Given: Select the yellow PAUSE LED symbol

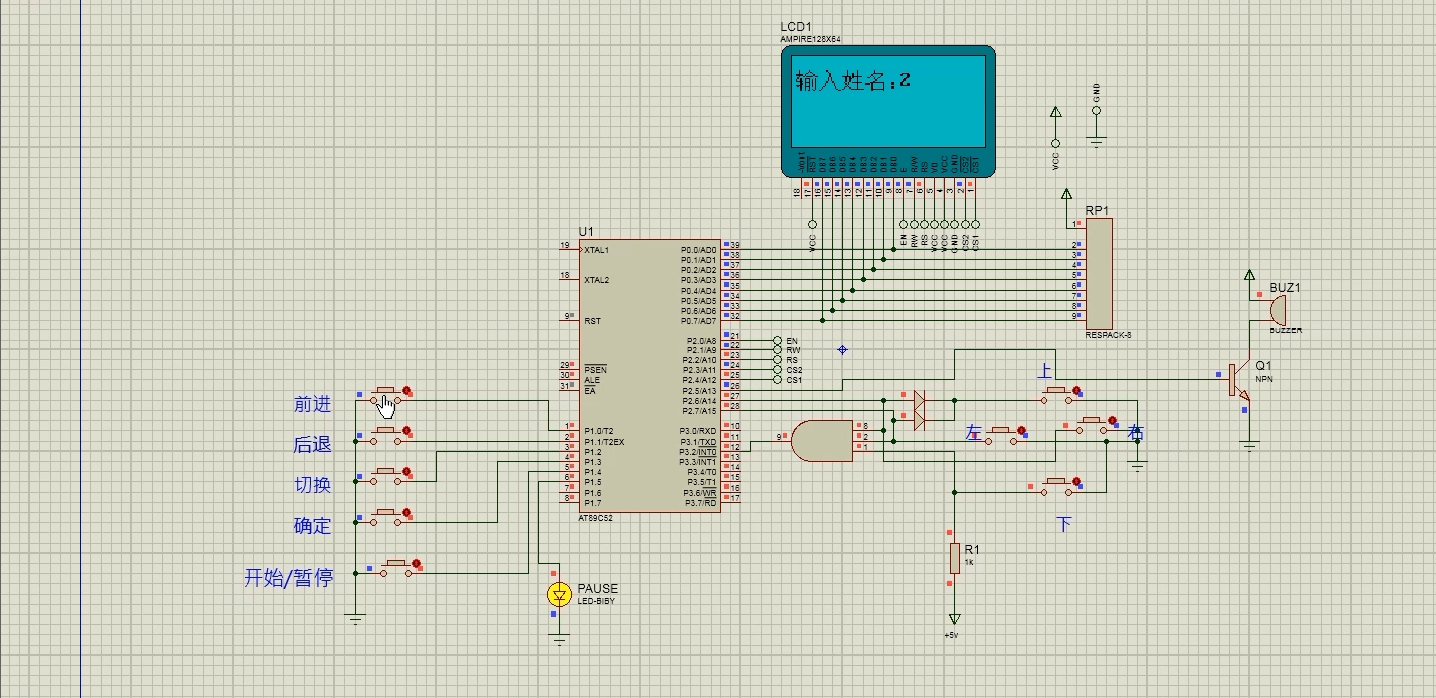Looking at the screenshot, I should [559, 595].
